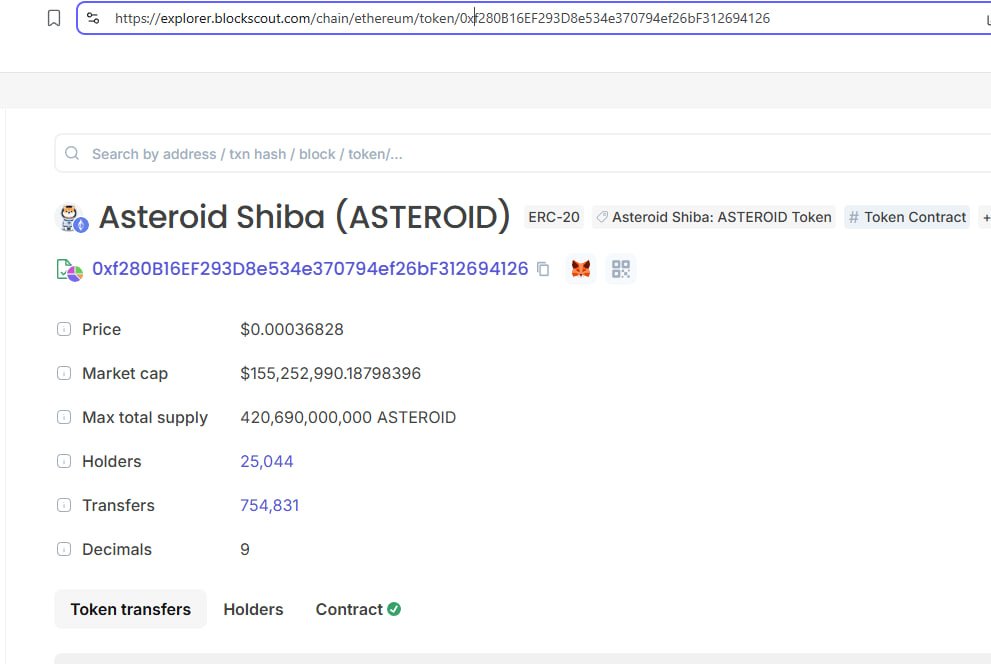Image resolution: width=991 pixels, height=664 pixels.
Task: Switch to the Holders tab
Action: click(x=253, y=609)
